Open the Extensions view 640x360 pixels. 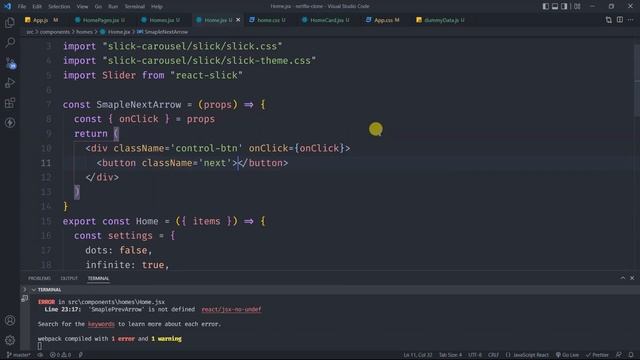pyautogui.click(x=10, y=103)
